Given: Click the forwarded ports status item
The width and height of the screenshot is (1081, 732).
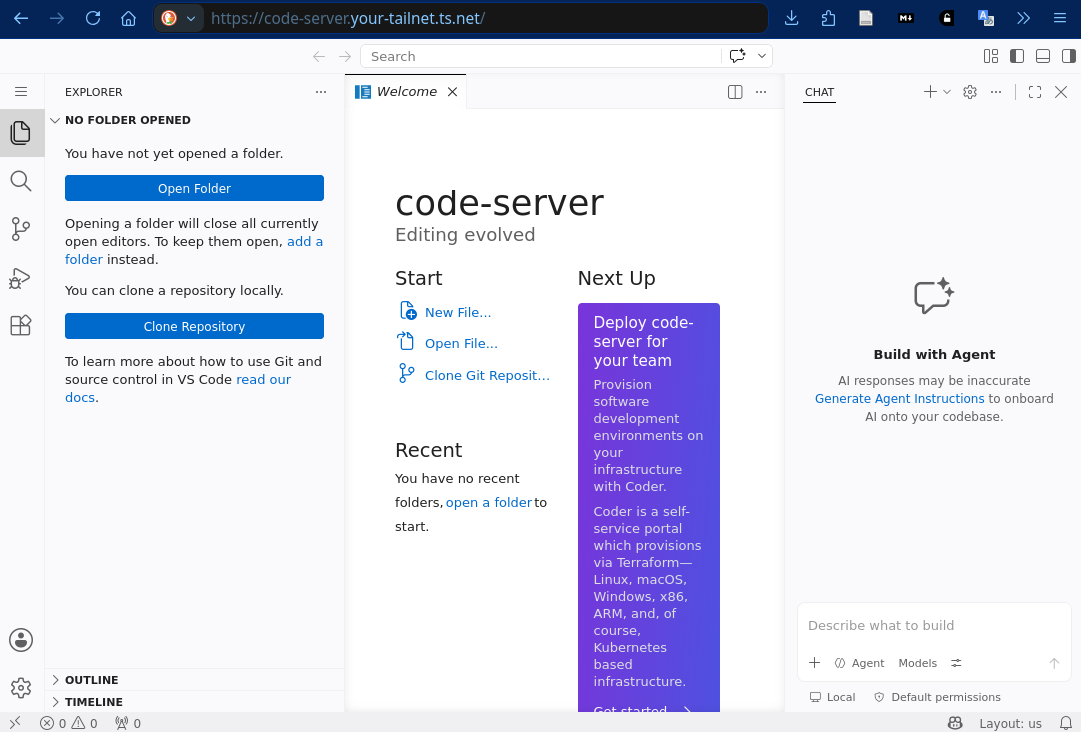Looking at the screenshot, I should (128, 723).
